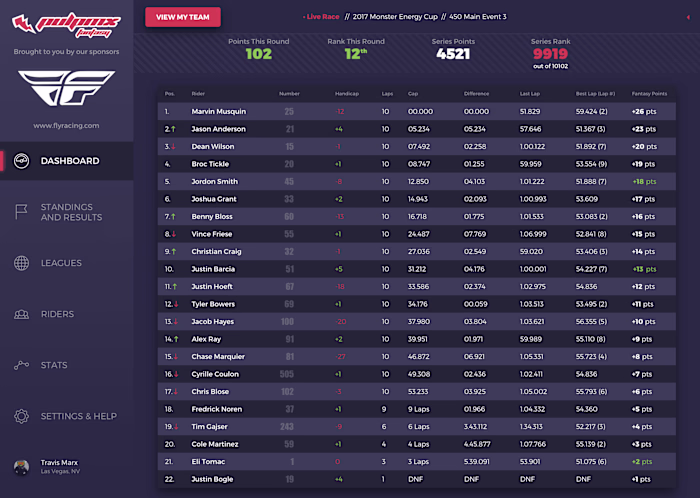Select rider Tyler Bowers

(x=213, y=304)
